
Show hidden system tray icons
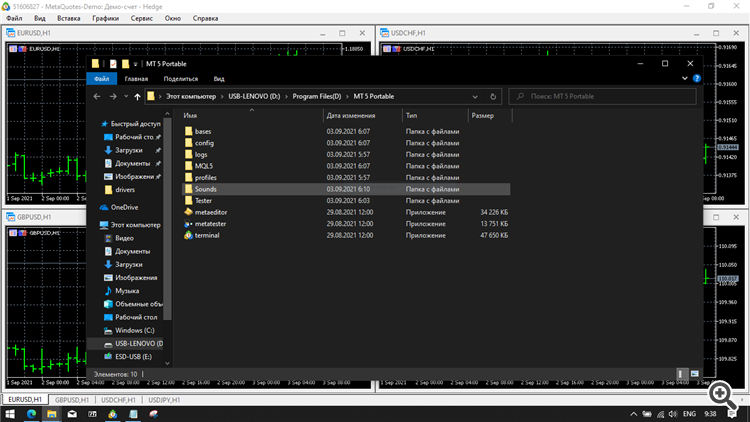(x=633, y=414)
